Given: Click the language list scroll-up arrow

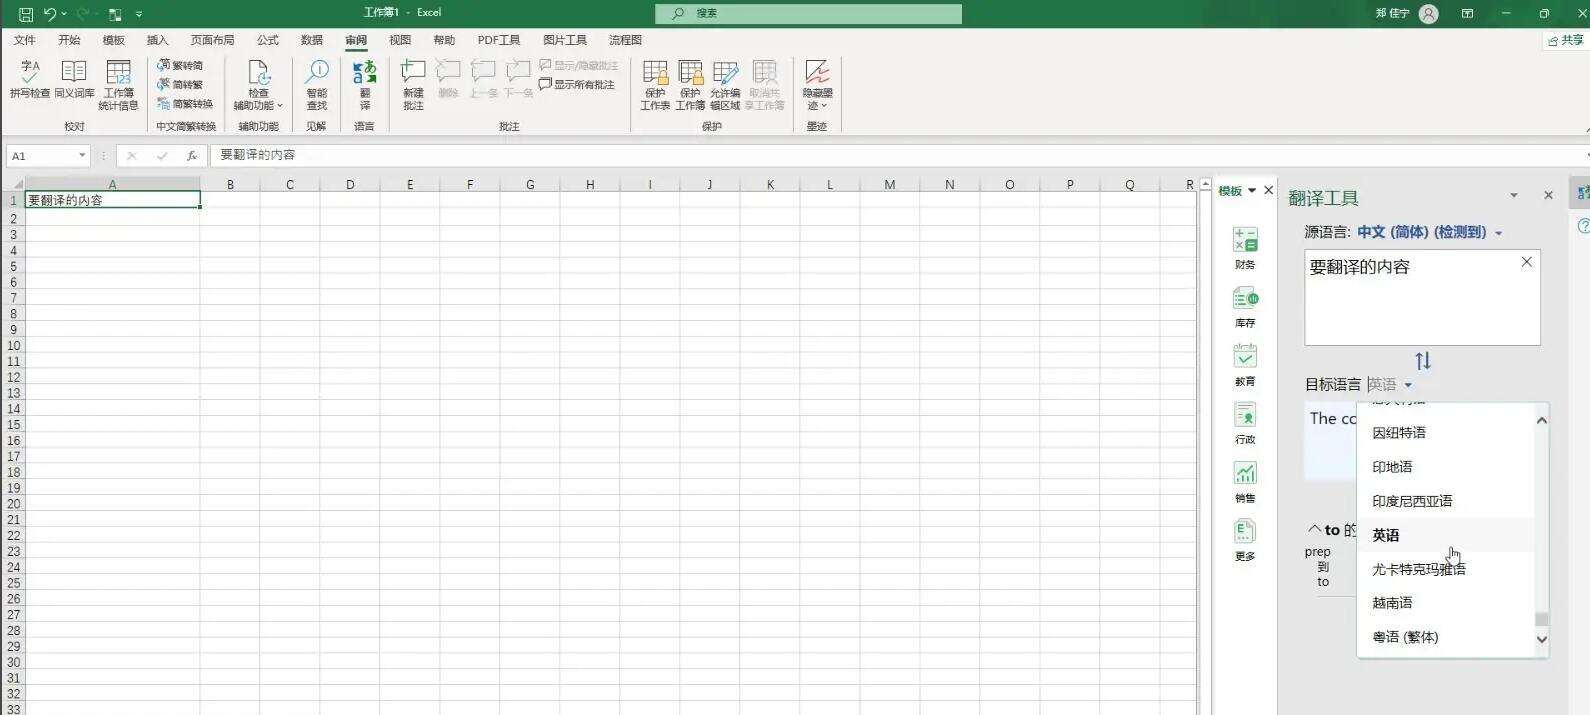Looking at the screenshot, I should click(x=1541, y=421).
